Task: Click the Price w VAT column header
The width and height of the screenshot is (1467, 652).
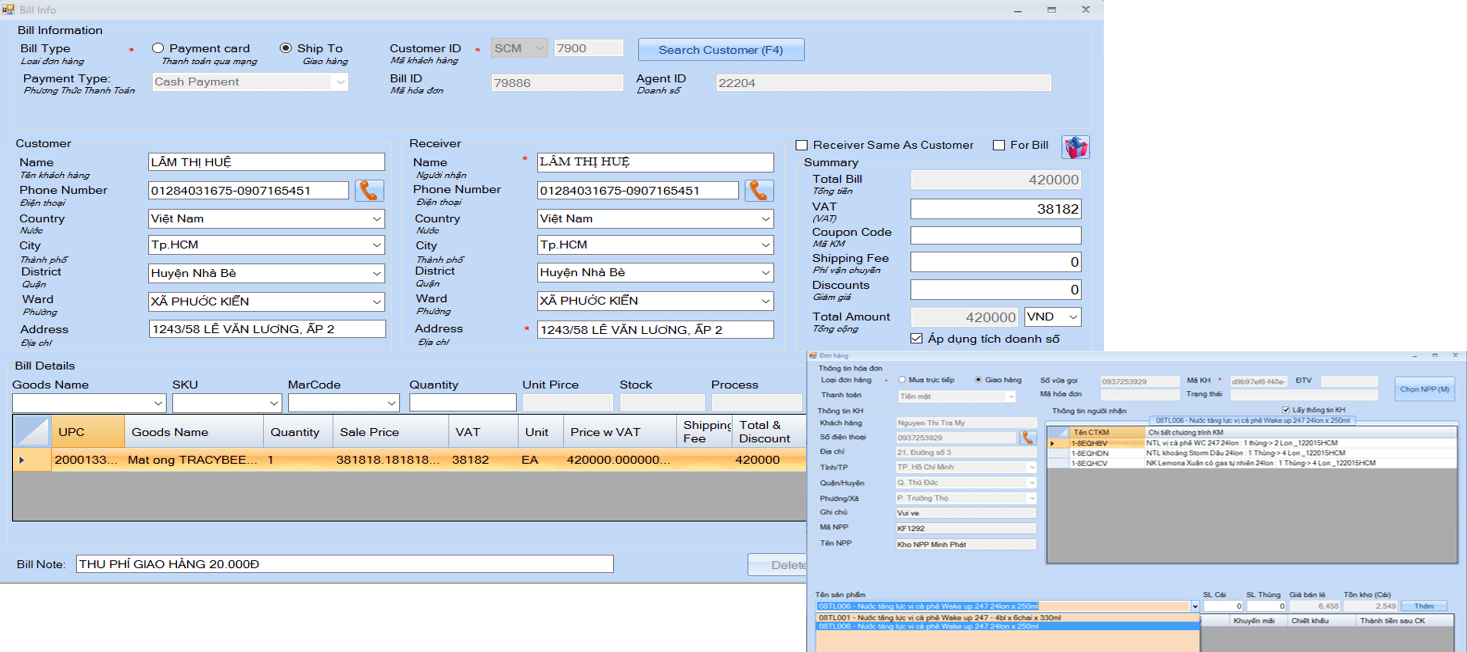Action: [x=620, y=432]
